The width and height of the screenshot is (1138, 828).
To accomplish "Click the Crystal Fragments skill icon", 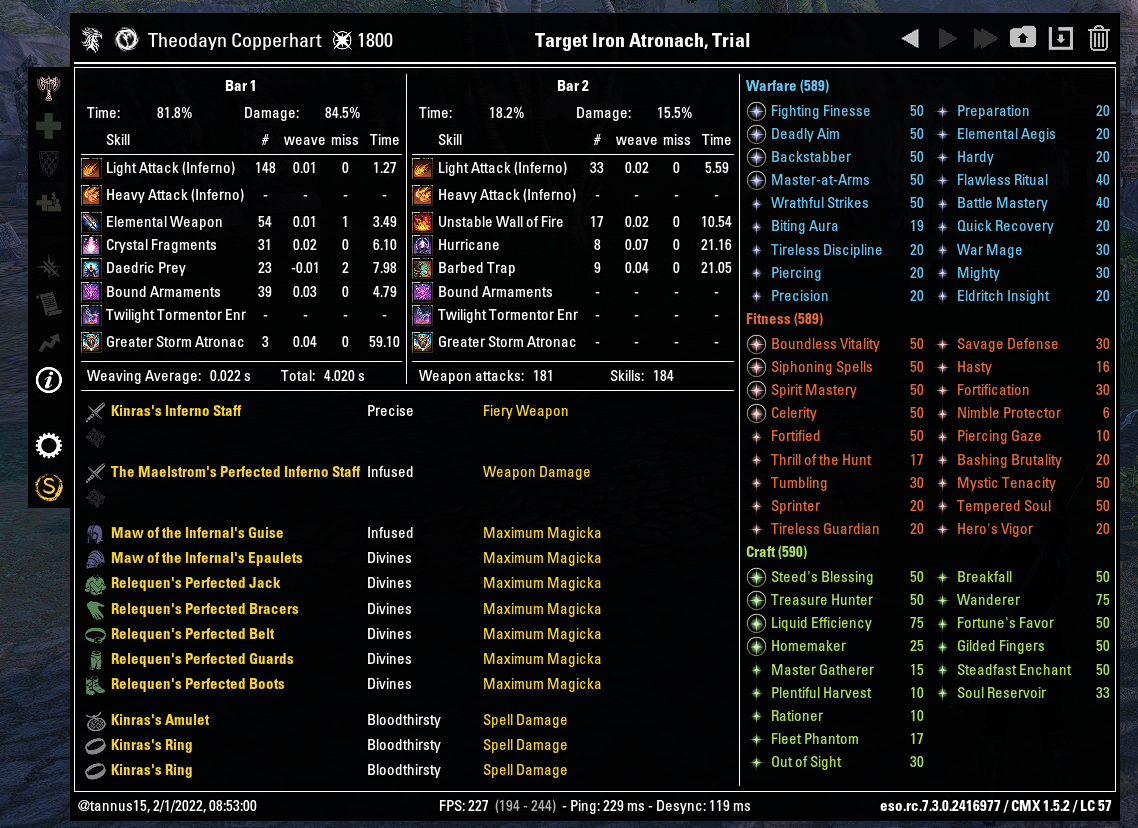I will [x=91, y=245].
